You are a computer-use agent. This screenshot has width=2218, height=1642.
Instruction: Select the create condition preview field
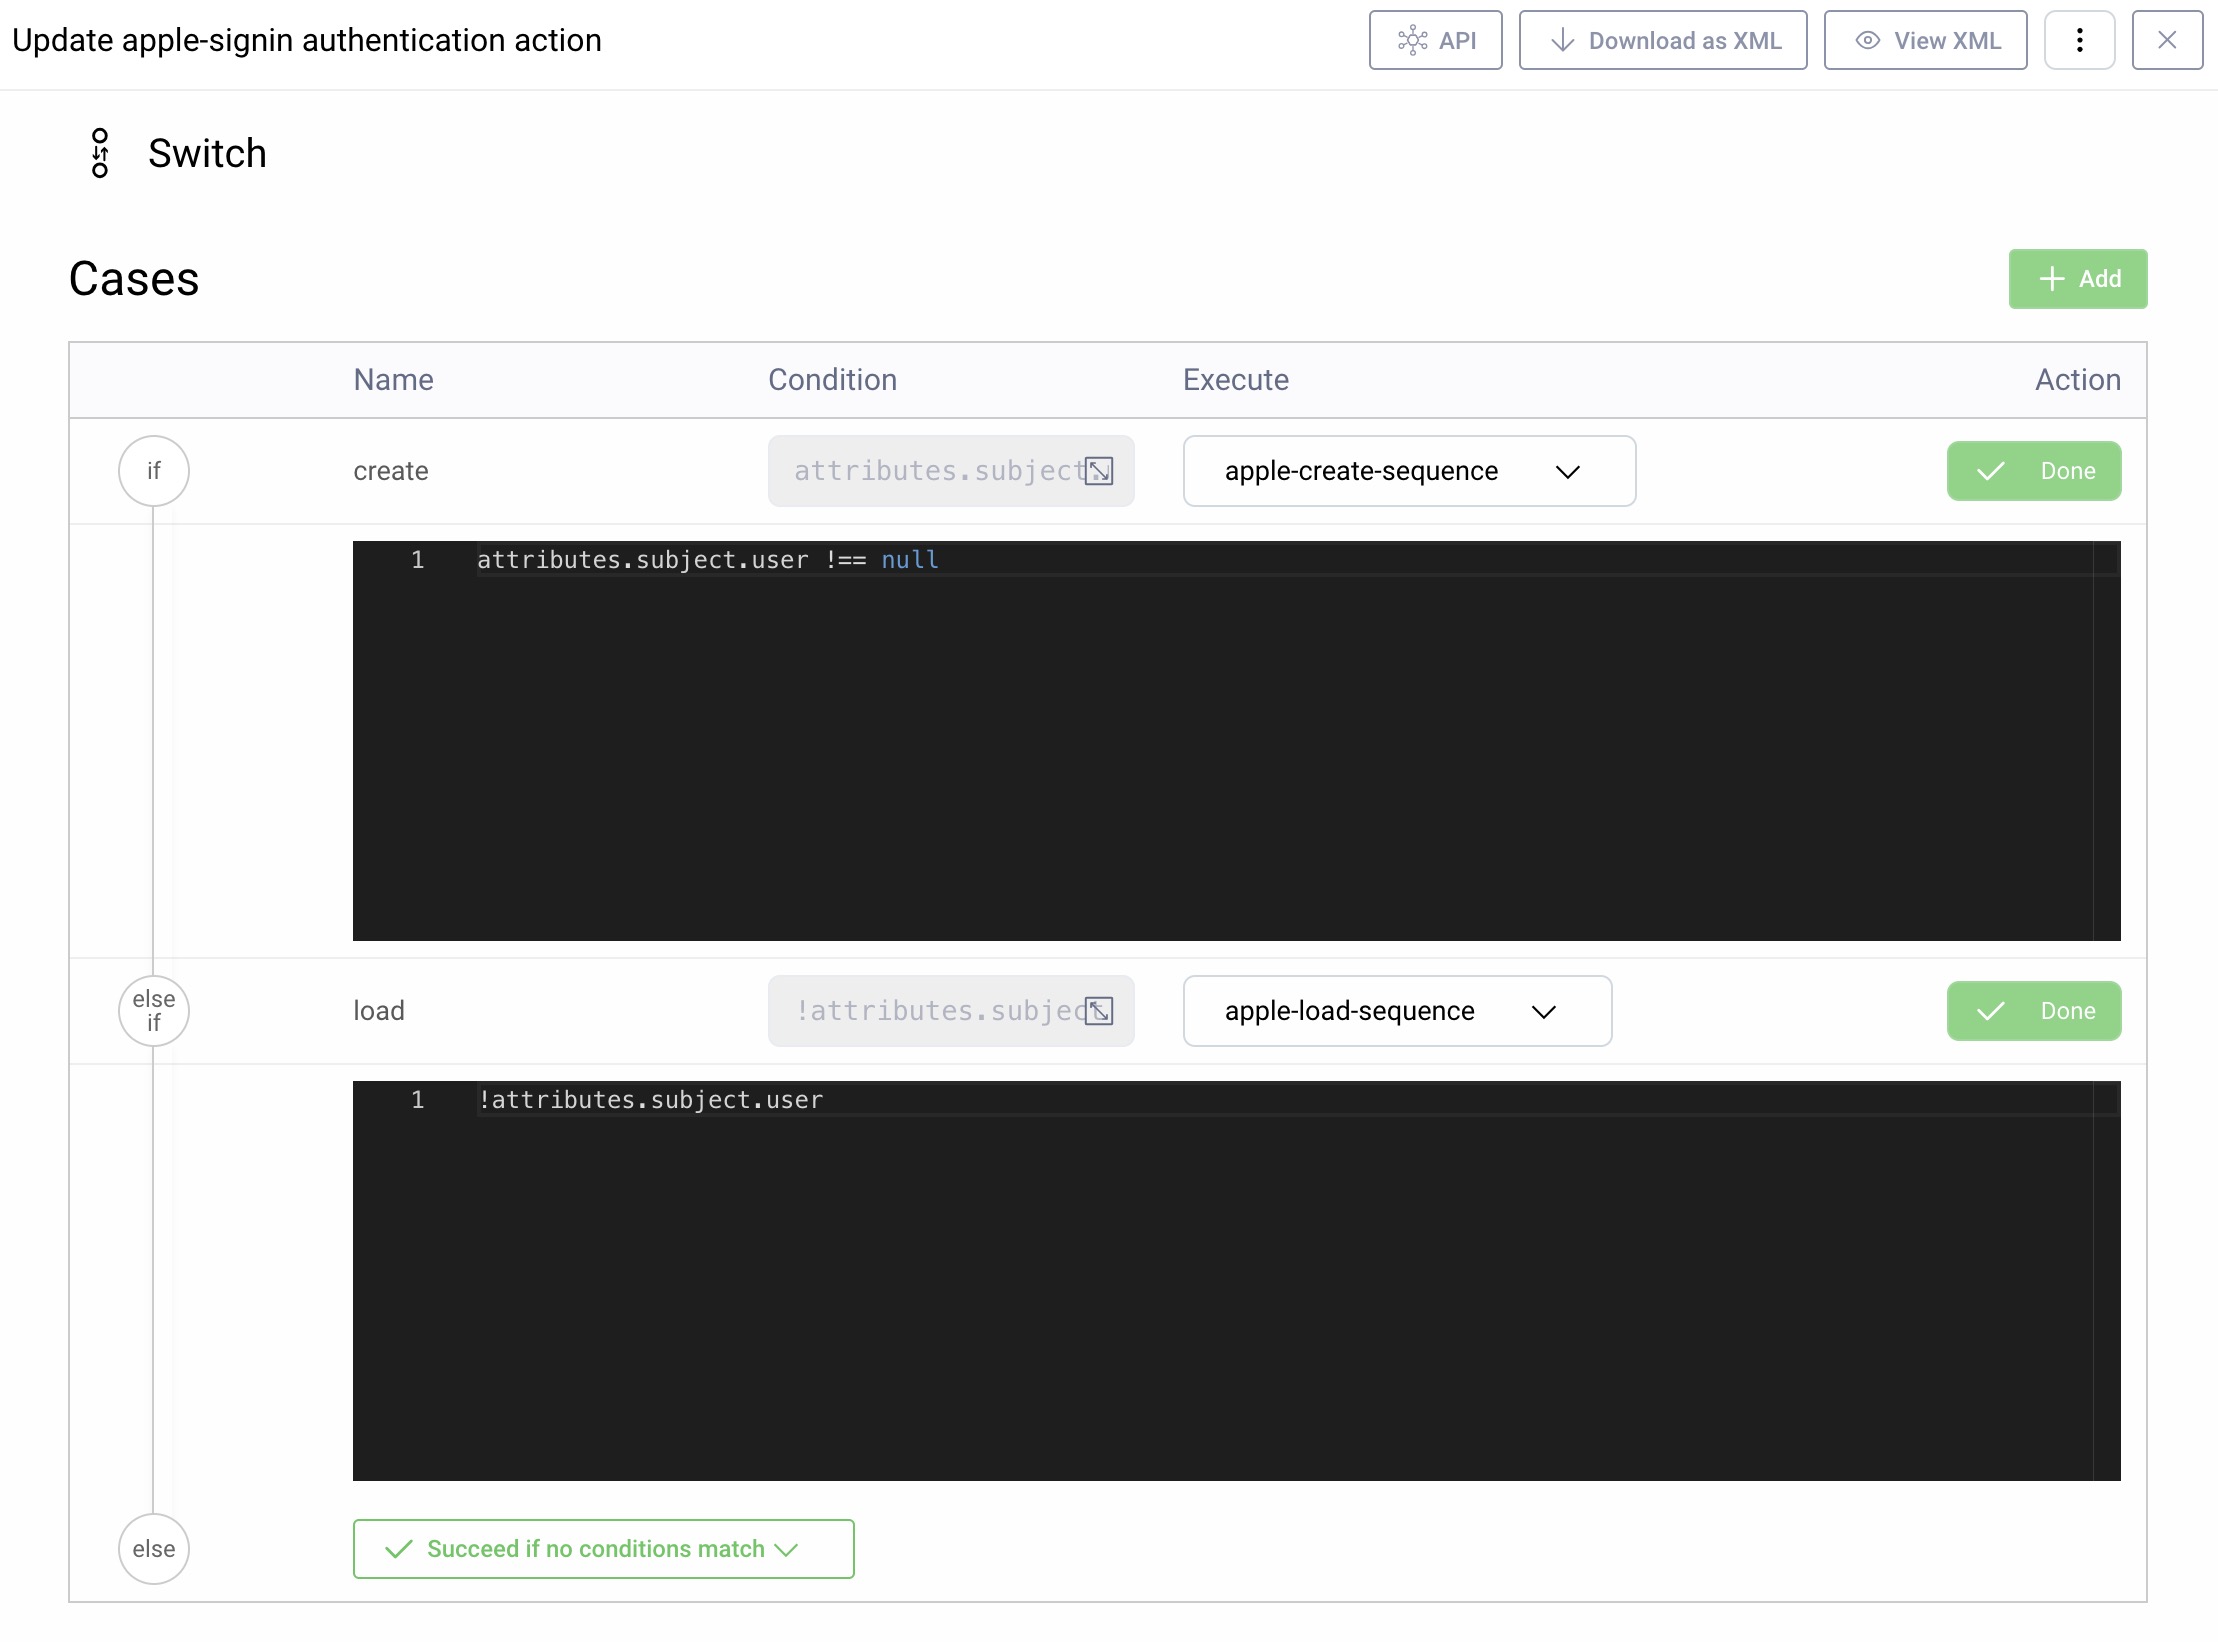930,471
